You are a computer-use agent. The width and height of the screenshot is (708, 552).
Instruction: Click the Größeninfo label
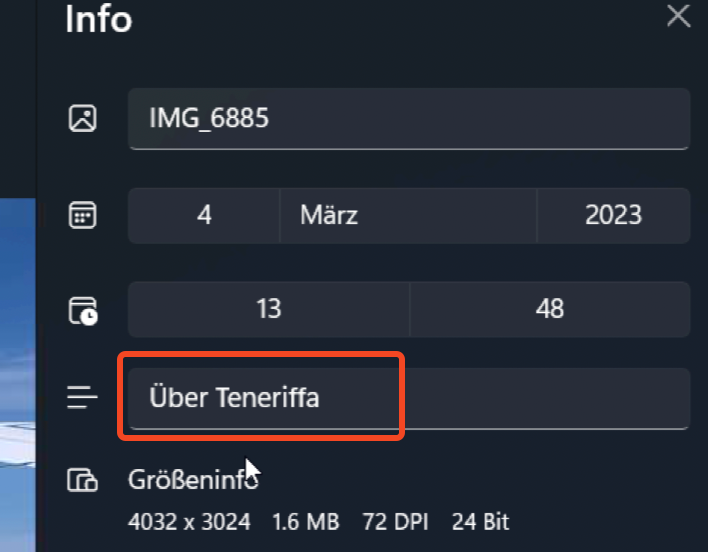193,479
